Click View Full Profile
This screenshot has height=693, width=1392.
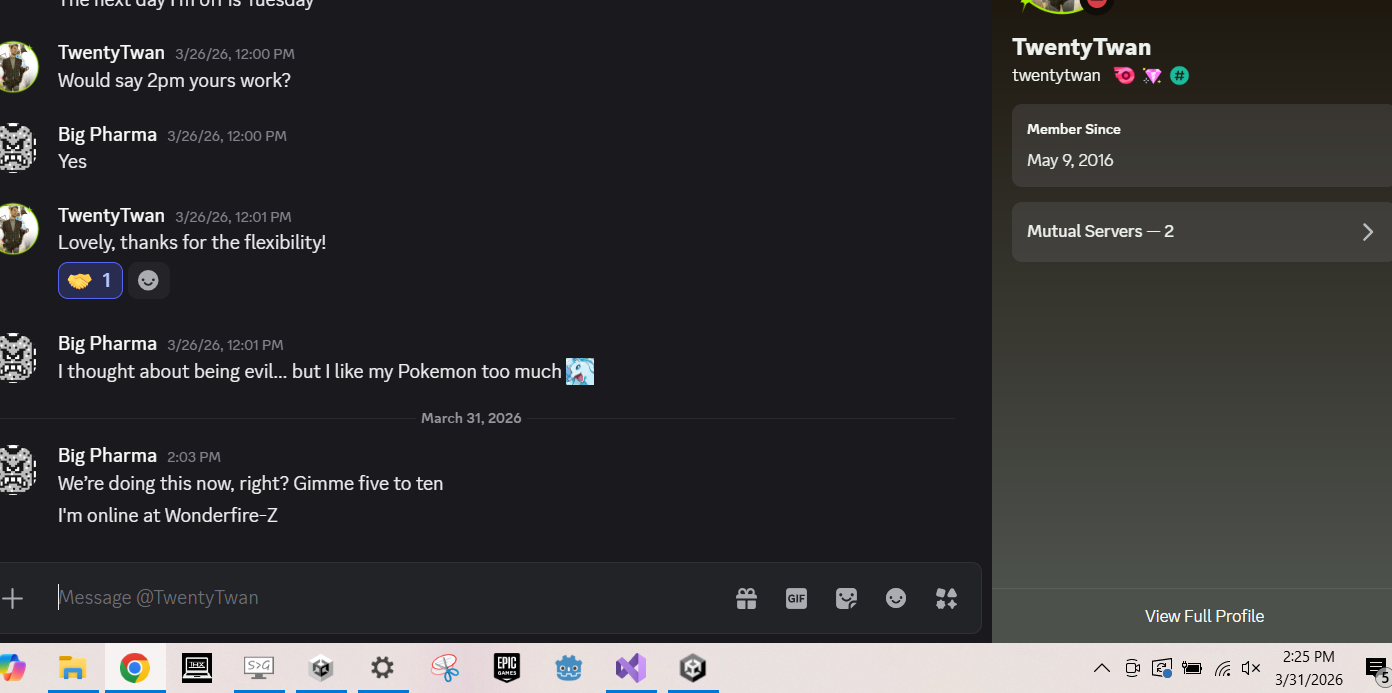pos(1204,616)
